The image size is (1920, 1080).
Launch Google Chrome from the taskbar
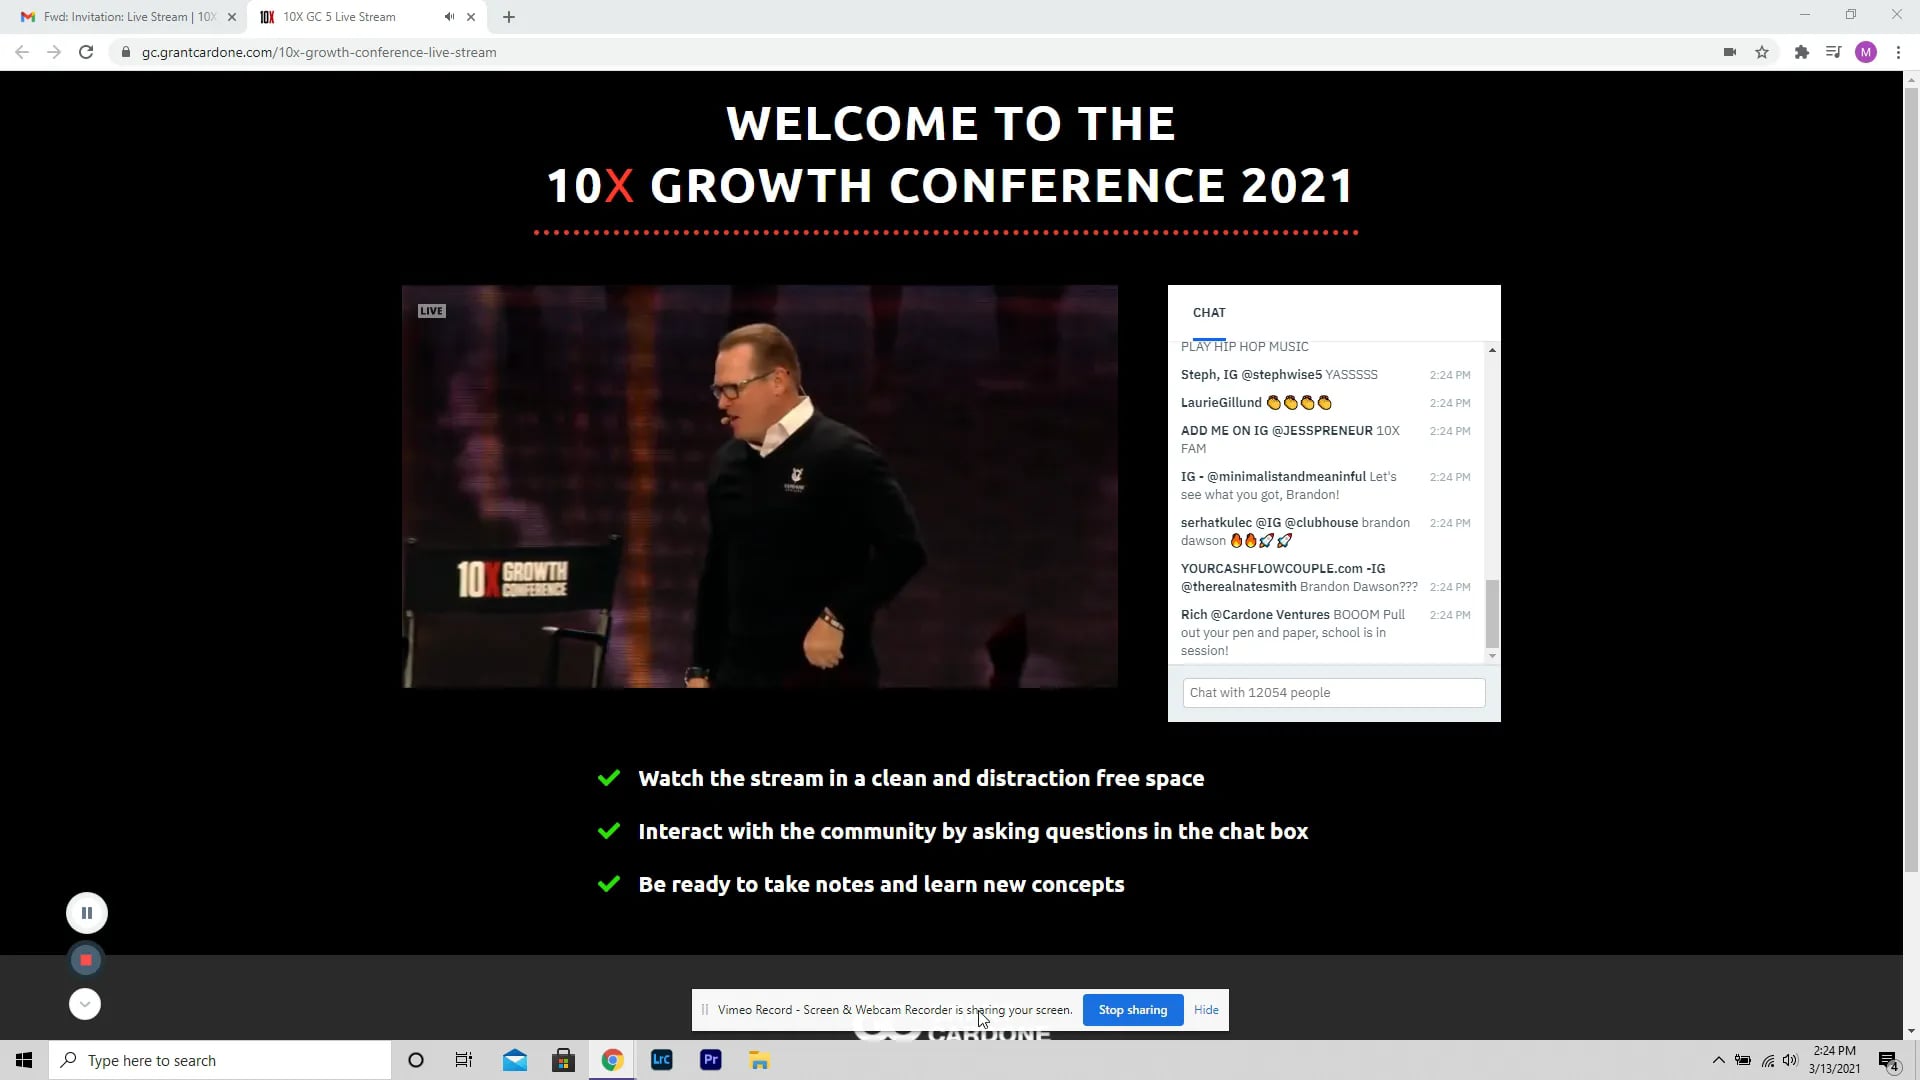pos(612,1059)
